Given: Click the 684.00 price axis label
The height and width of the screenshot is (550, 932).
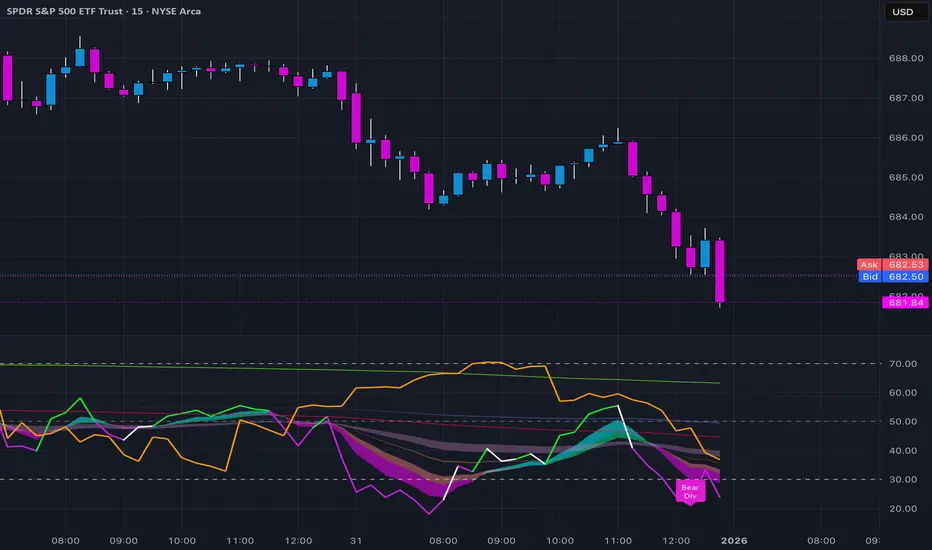Looking at the screenshot, I should (x=906, y=217).
